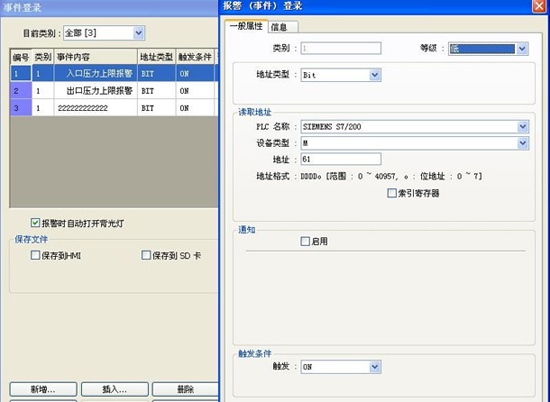Enable the 通知 启用 checkbox
The height and width of the screenshot is (402, 550).
tap(305, 241)
